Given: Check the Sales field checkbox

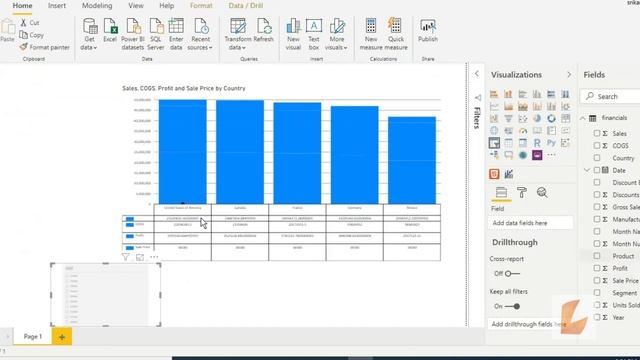Looking at the screenshot, I should click(x=597, y=133).
